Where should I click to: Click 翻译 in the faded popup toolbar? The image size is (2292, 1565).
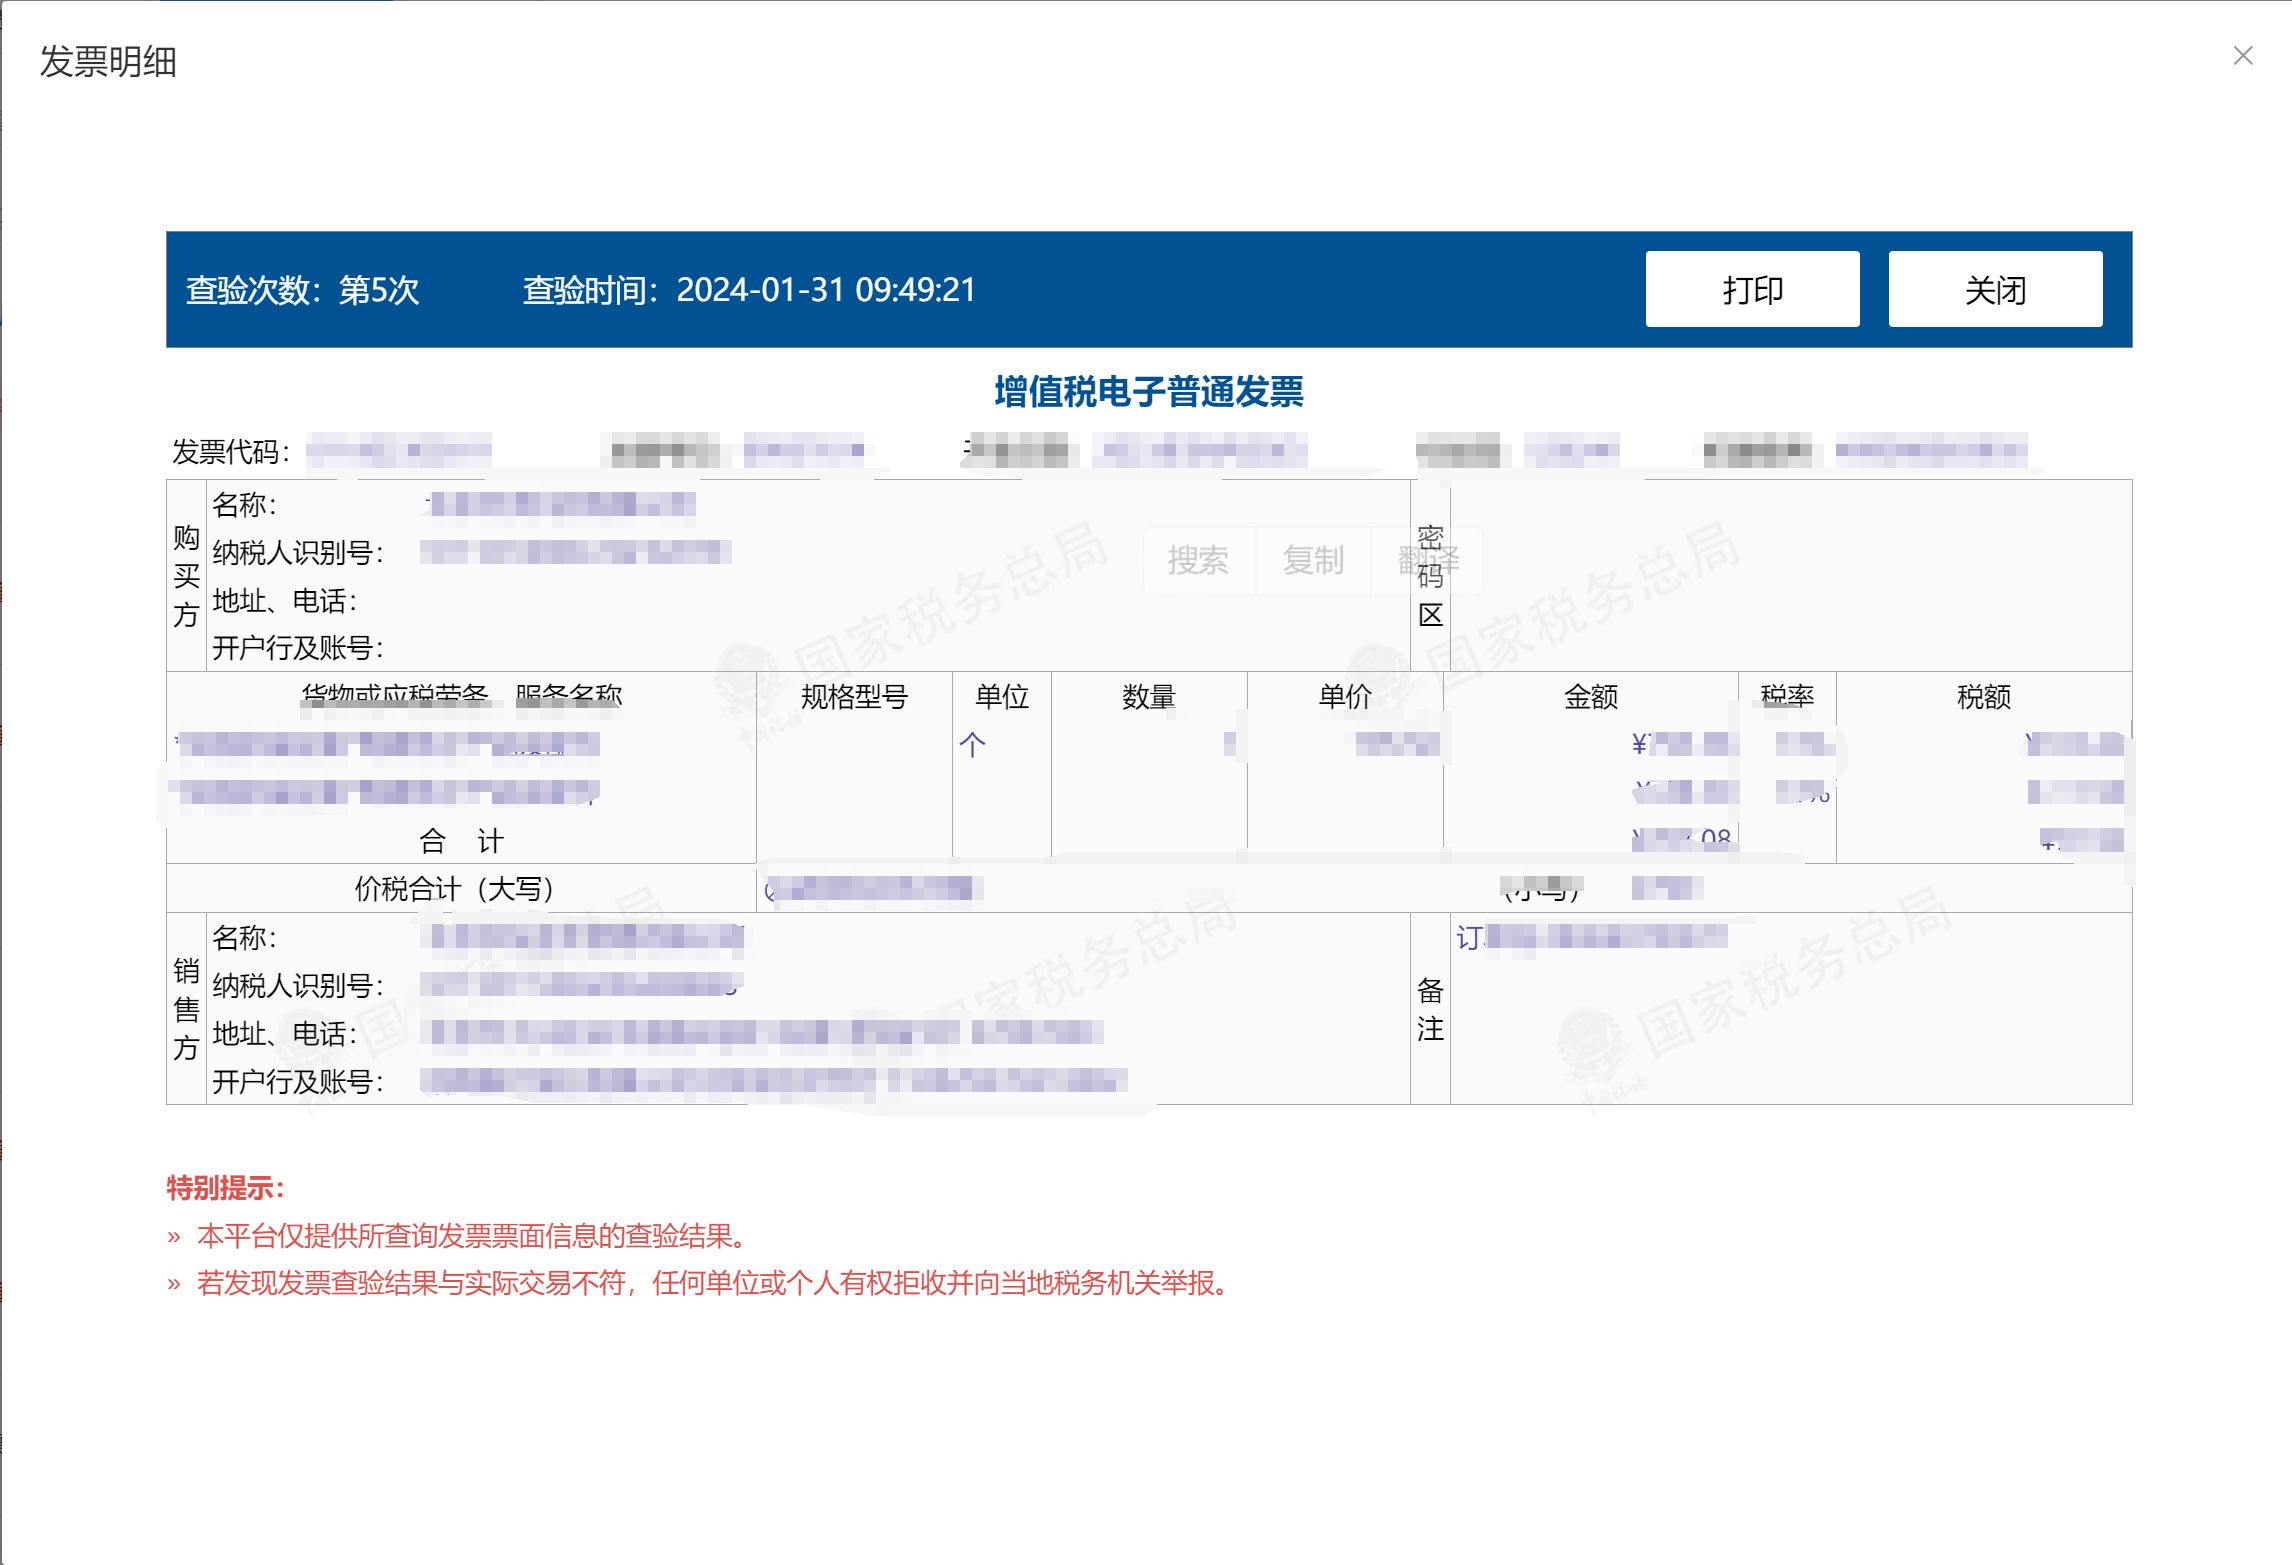point(1428,560)
